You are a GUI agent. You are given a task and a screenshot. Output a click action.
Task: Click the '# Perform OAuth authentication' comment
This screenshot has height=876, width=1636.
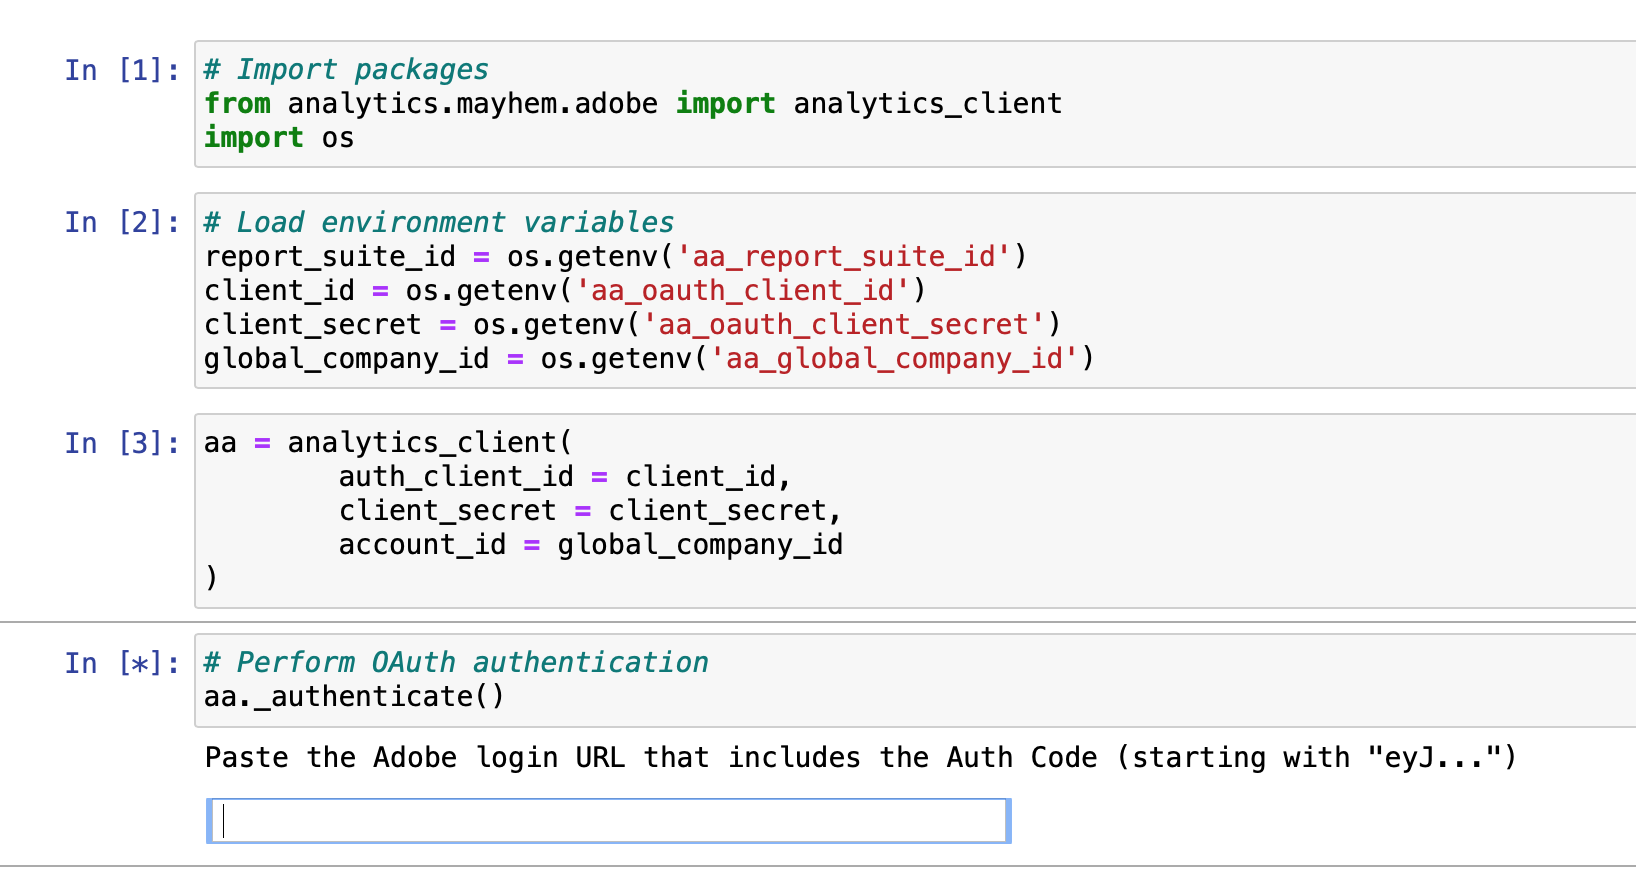(x=456, y=663)
